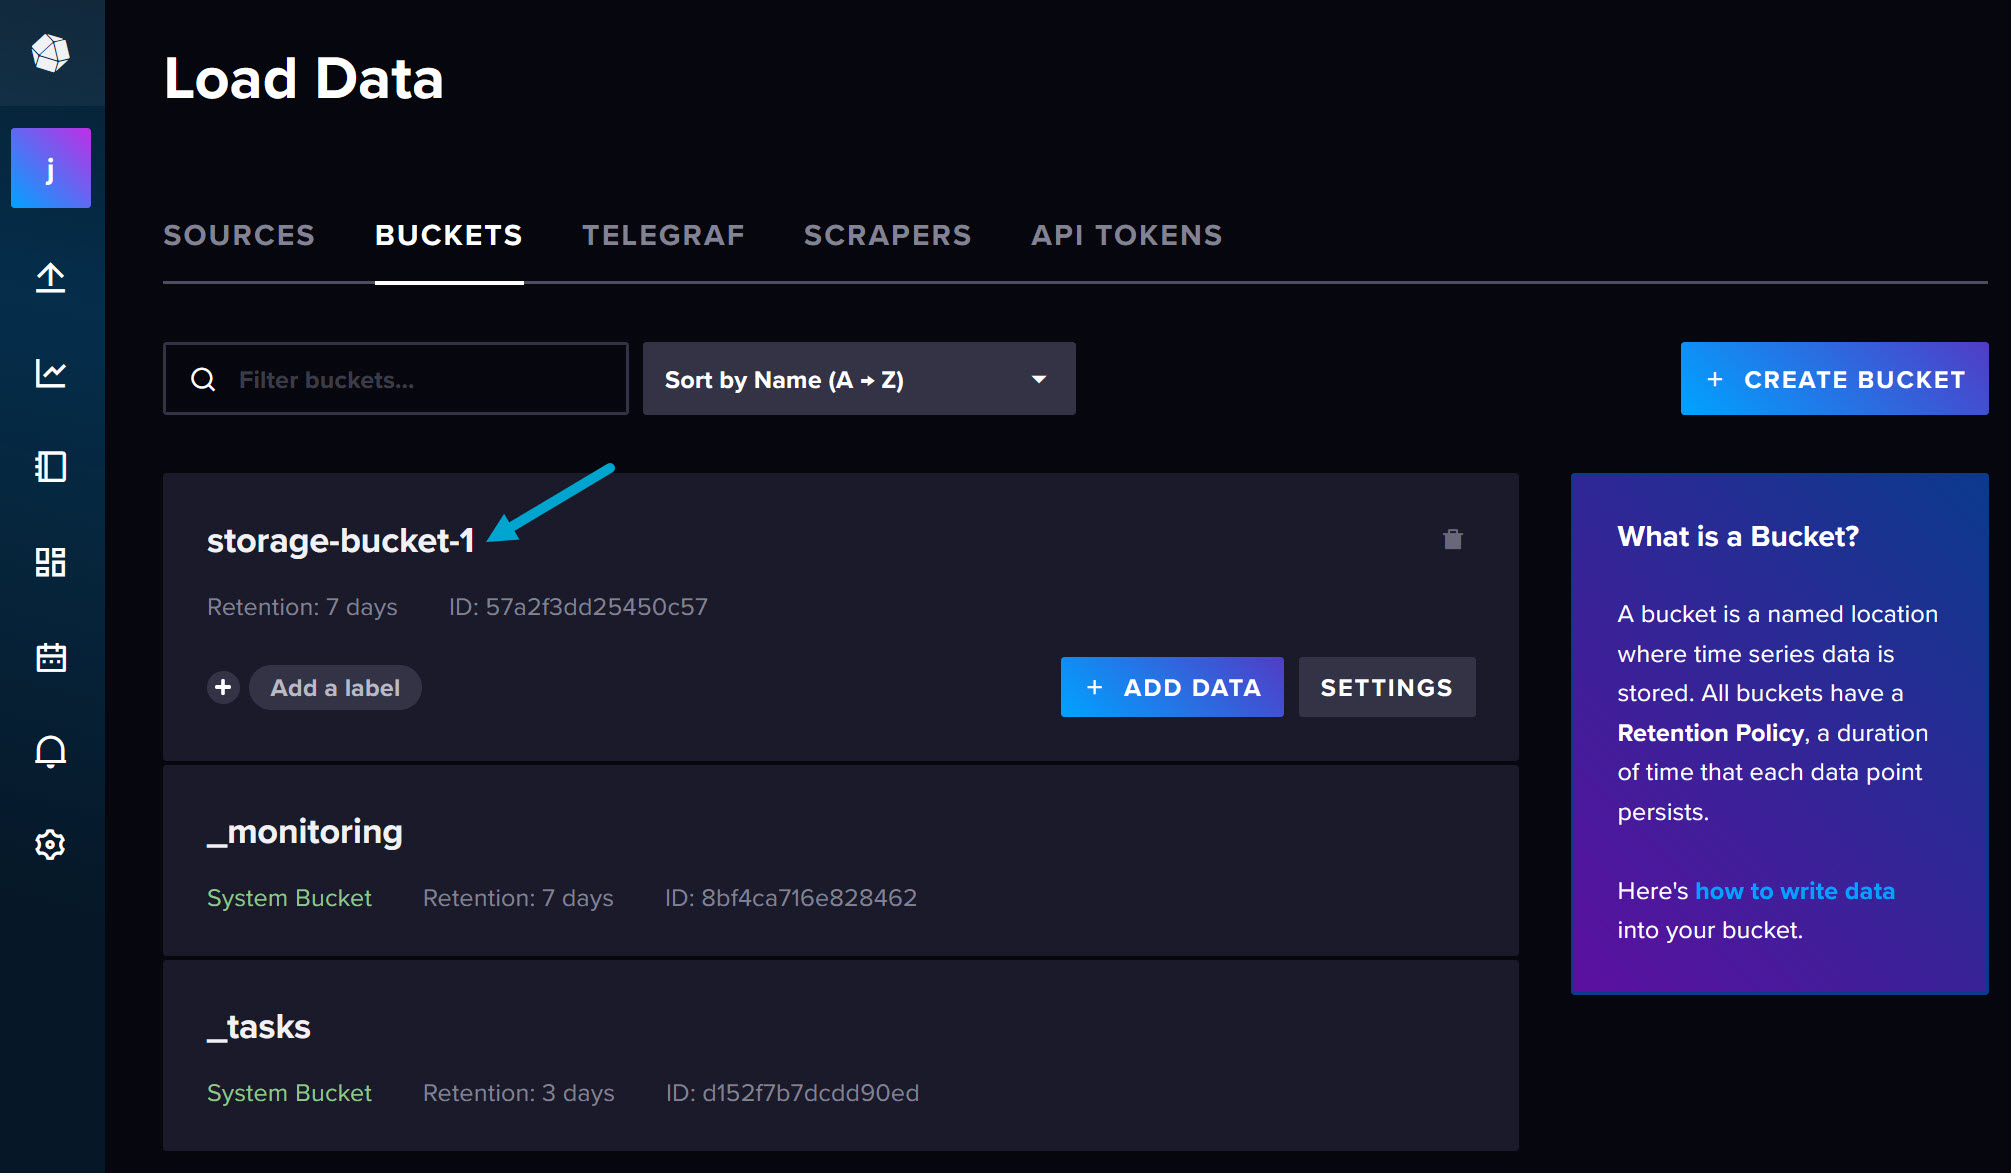Click the InfluxDB logo icon
Viewport: 2011px width, 1173px height.
pyautogui.click(x=51, y=53)
